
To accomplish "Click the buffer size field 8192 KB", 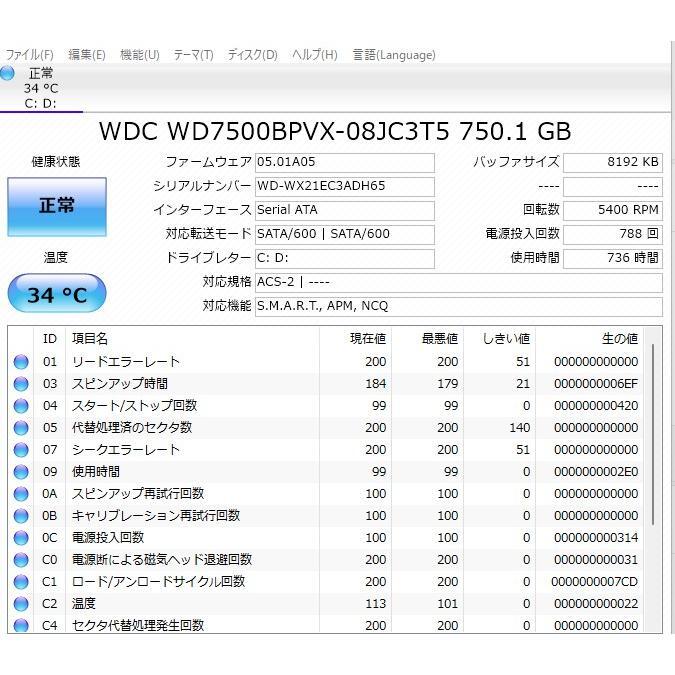I will click(x=613, y=162).
